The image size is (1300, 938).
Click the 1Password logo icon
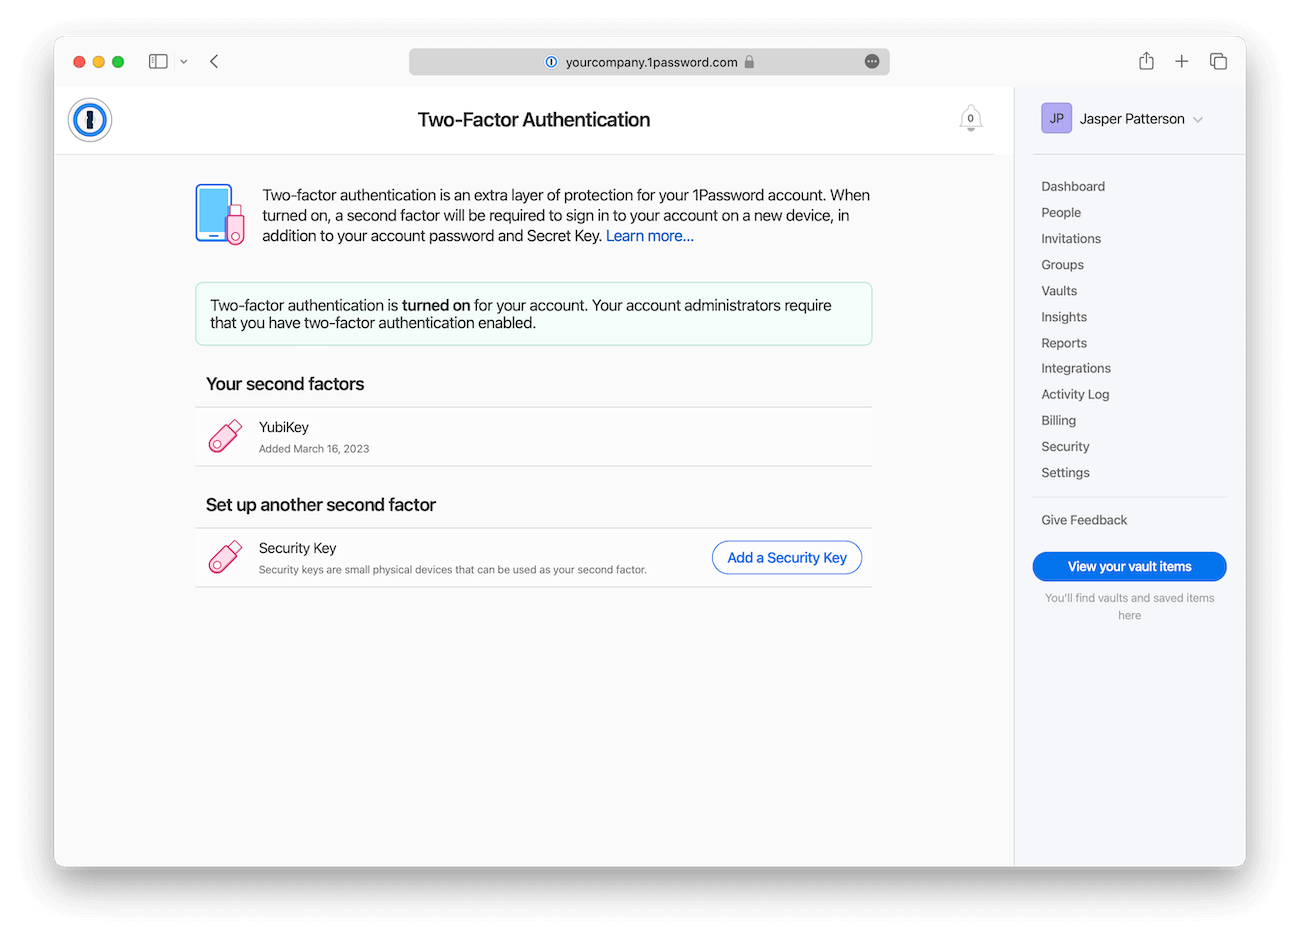pyautogui.click(x=89, y=118)
